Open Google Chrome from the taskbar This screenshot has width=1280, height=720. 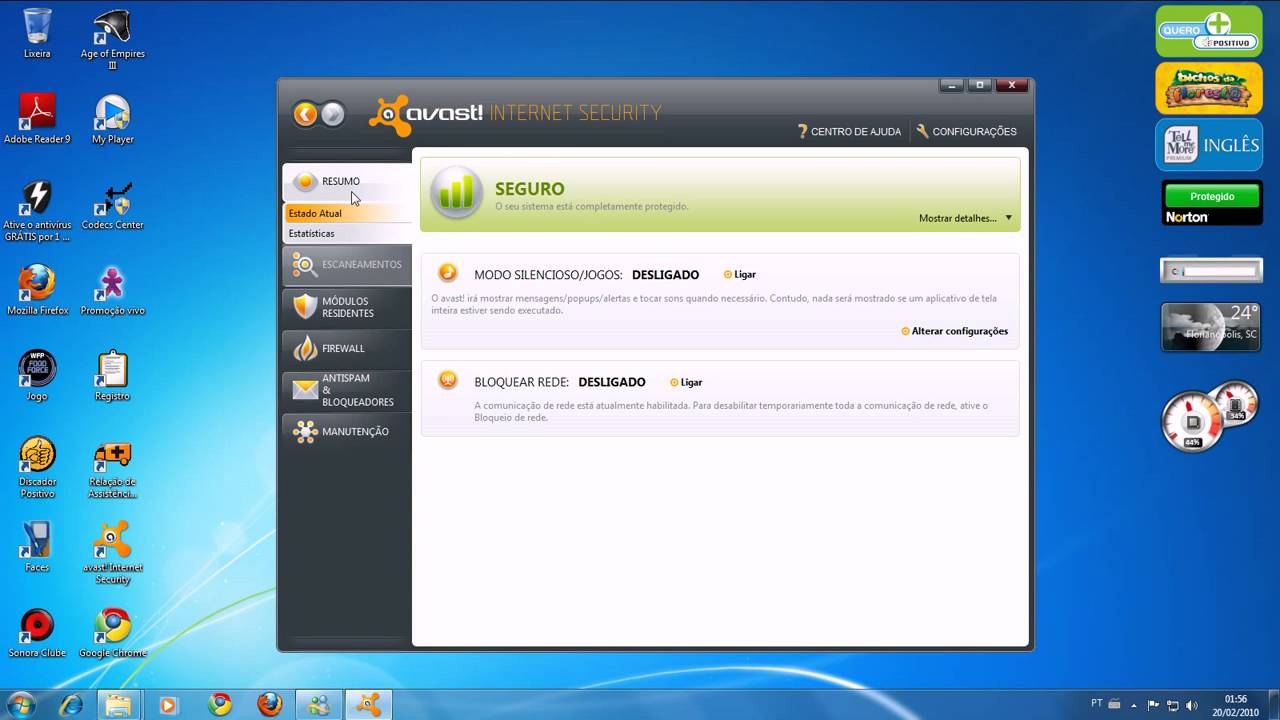220,704
